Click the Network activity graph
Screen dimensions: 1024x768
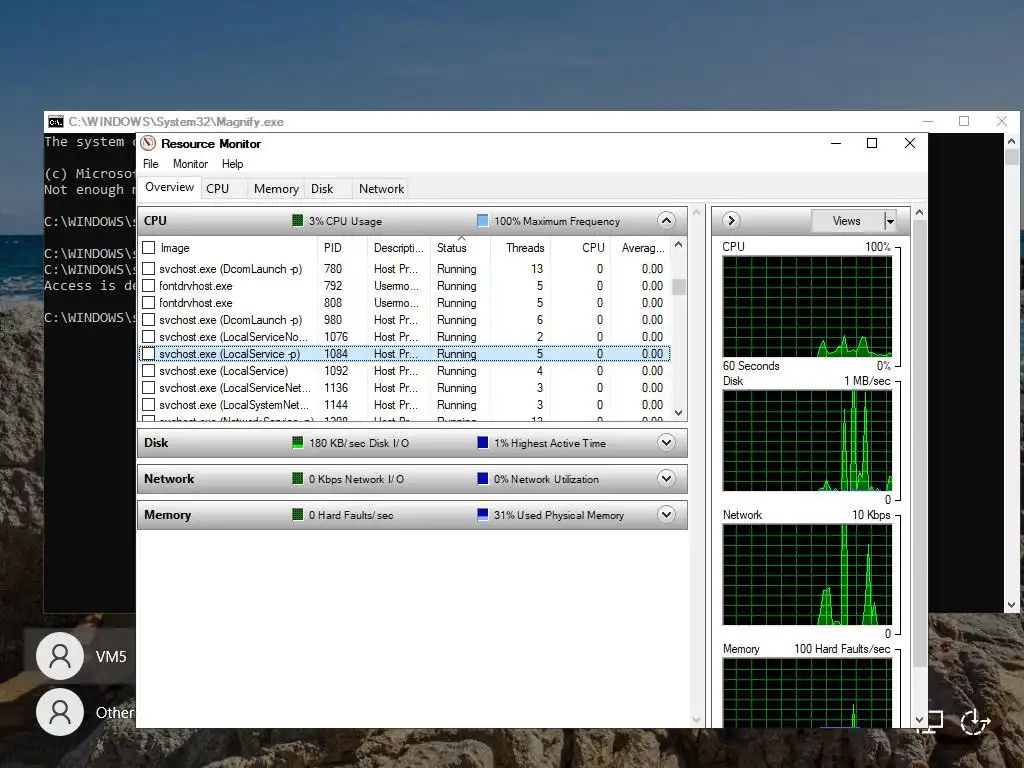(807, 575)
